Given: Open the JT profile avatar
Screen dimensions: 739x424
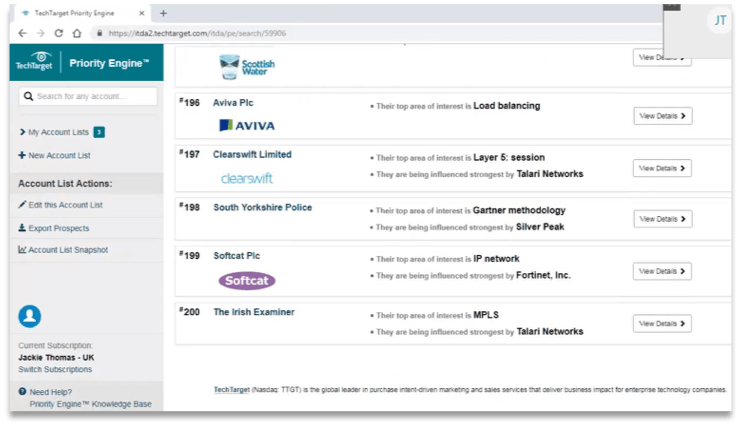Looking at the screenshot, I should click(x=719, y=20).
